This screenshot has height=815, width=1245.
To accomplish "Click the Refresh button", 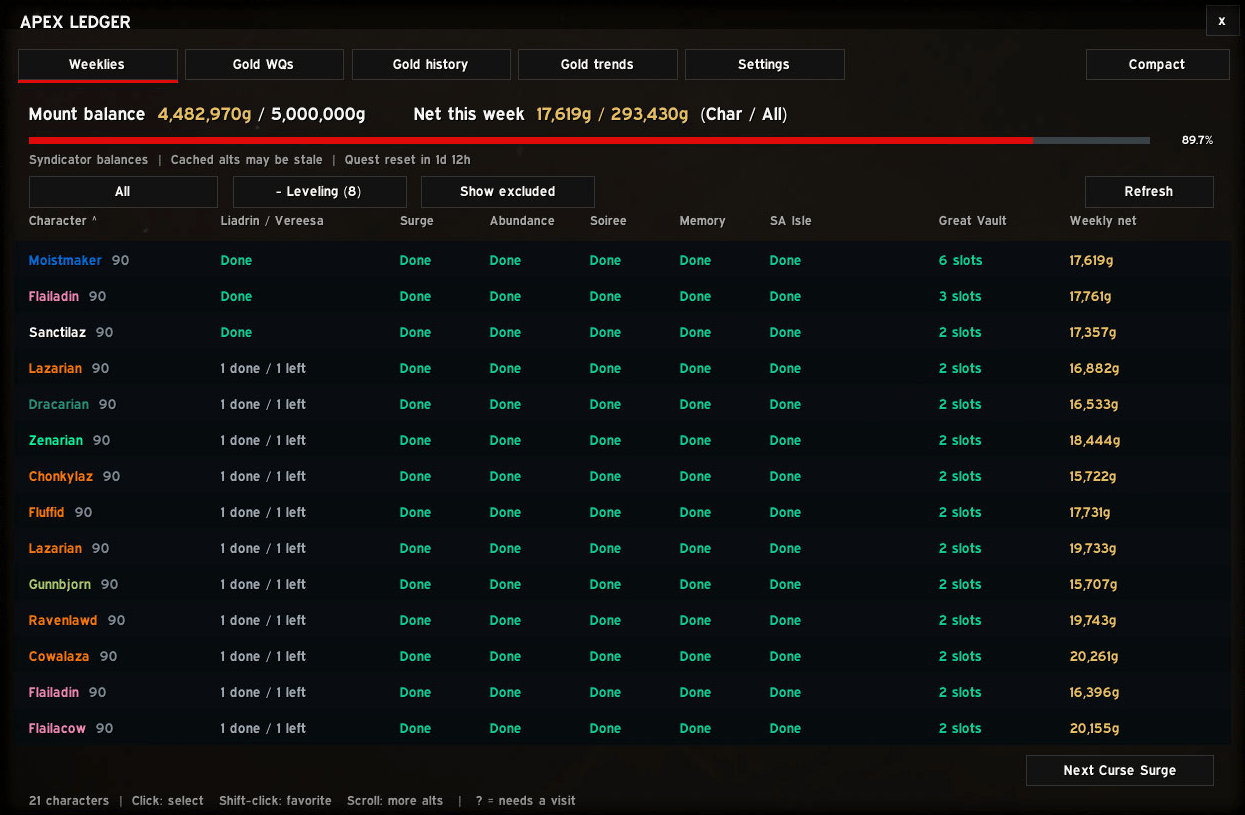I will (x=1149, y=191).
